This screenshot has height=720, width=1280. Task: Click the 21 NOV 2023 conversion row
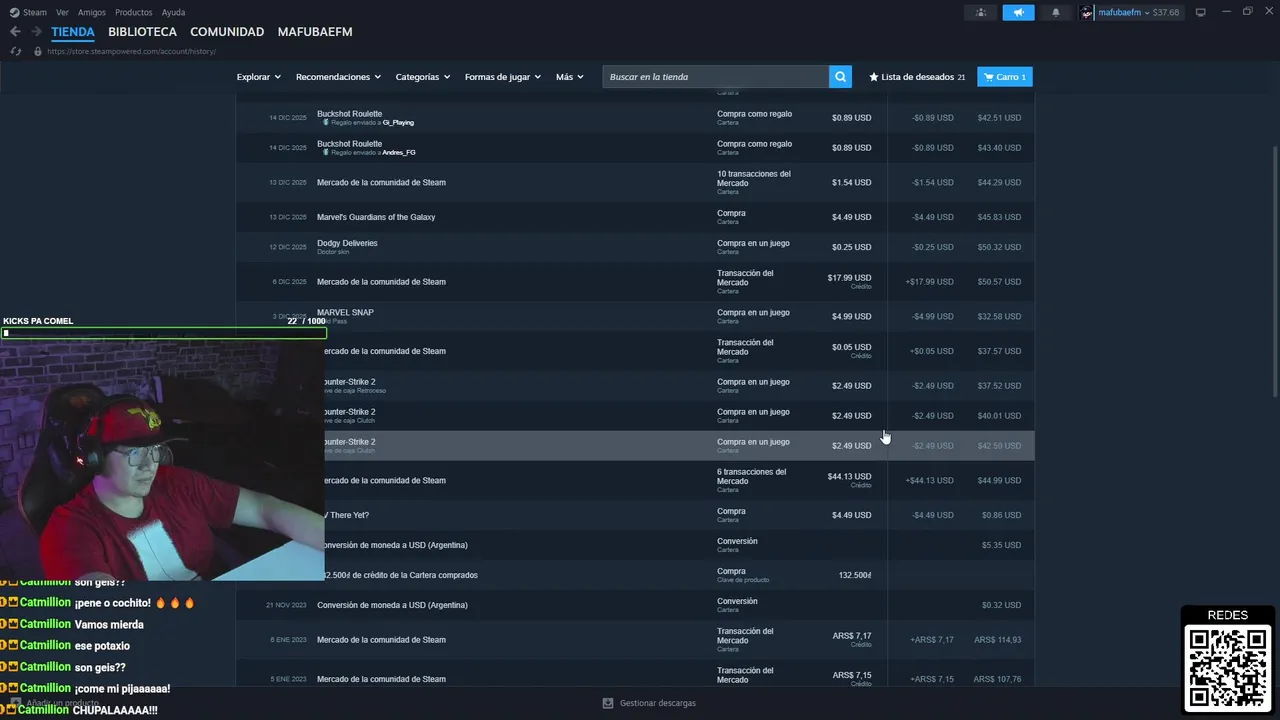(x=635, y=605)
